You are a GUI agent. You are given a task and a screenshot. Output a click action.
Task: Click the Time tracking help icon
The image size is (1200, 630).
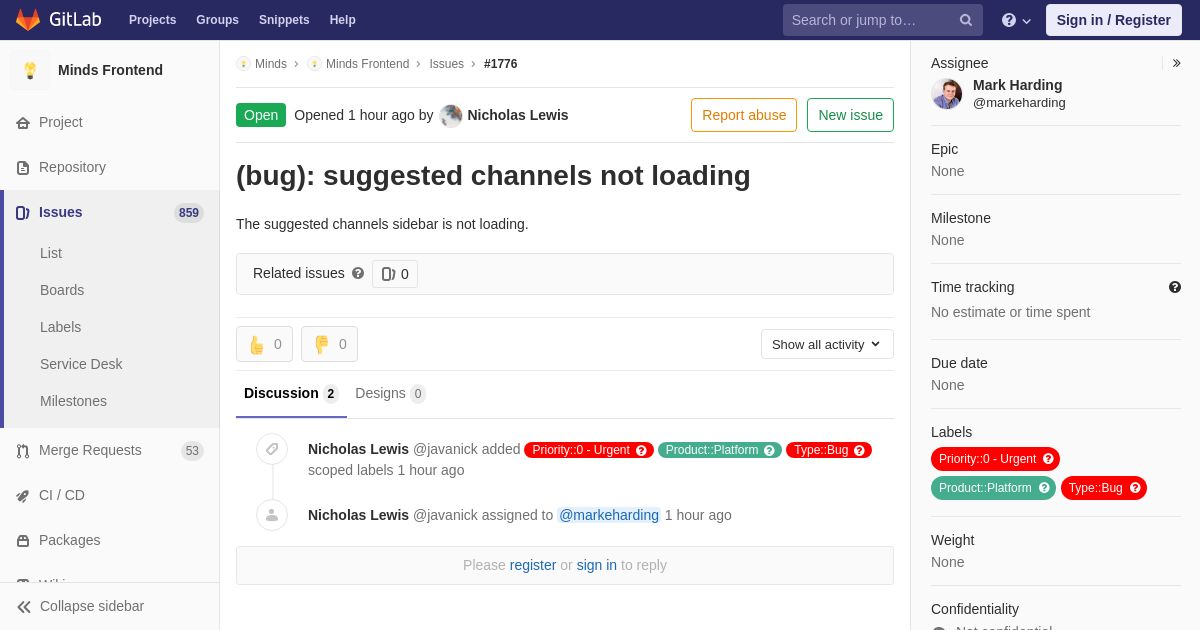tap(1175, 287)
